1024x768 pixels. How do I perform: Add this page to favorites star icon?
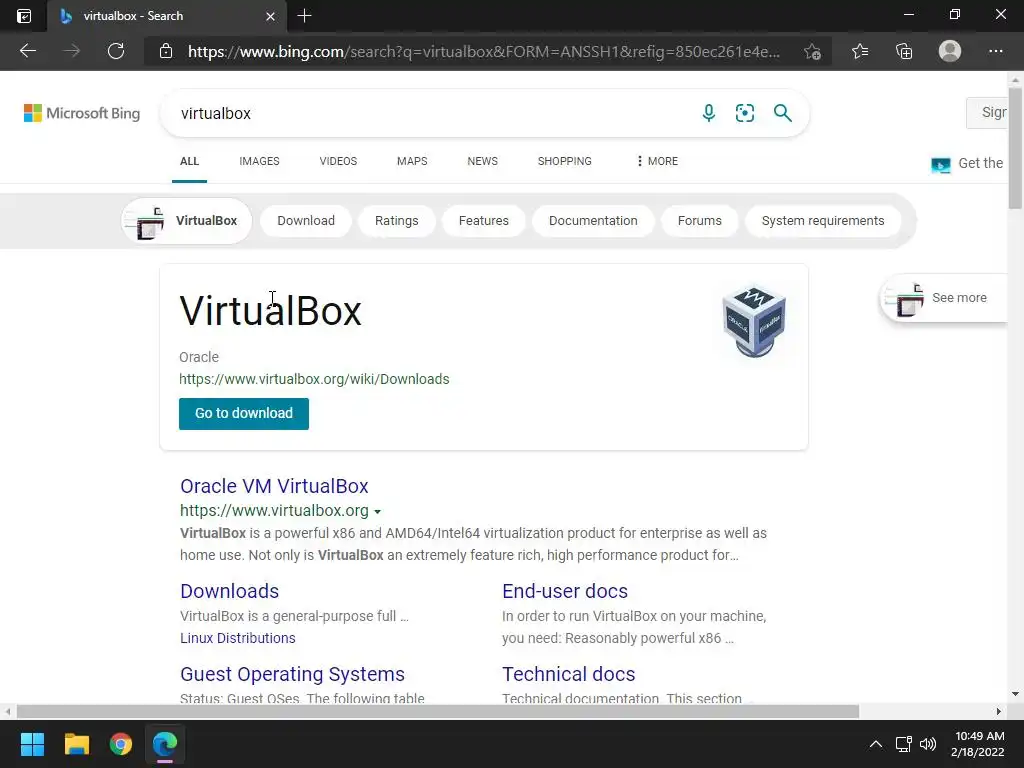[812, 51]
